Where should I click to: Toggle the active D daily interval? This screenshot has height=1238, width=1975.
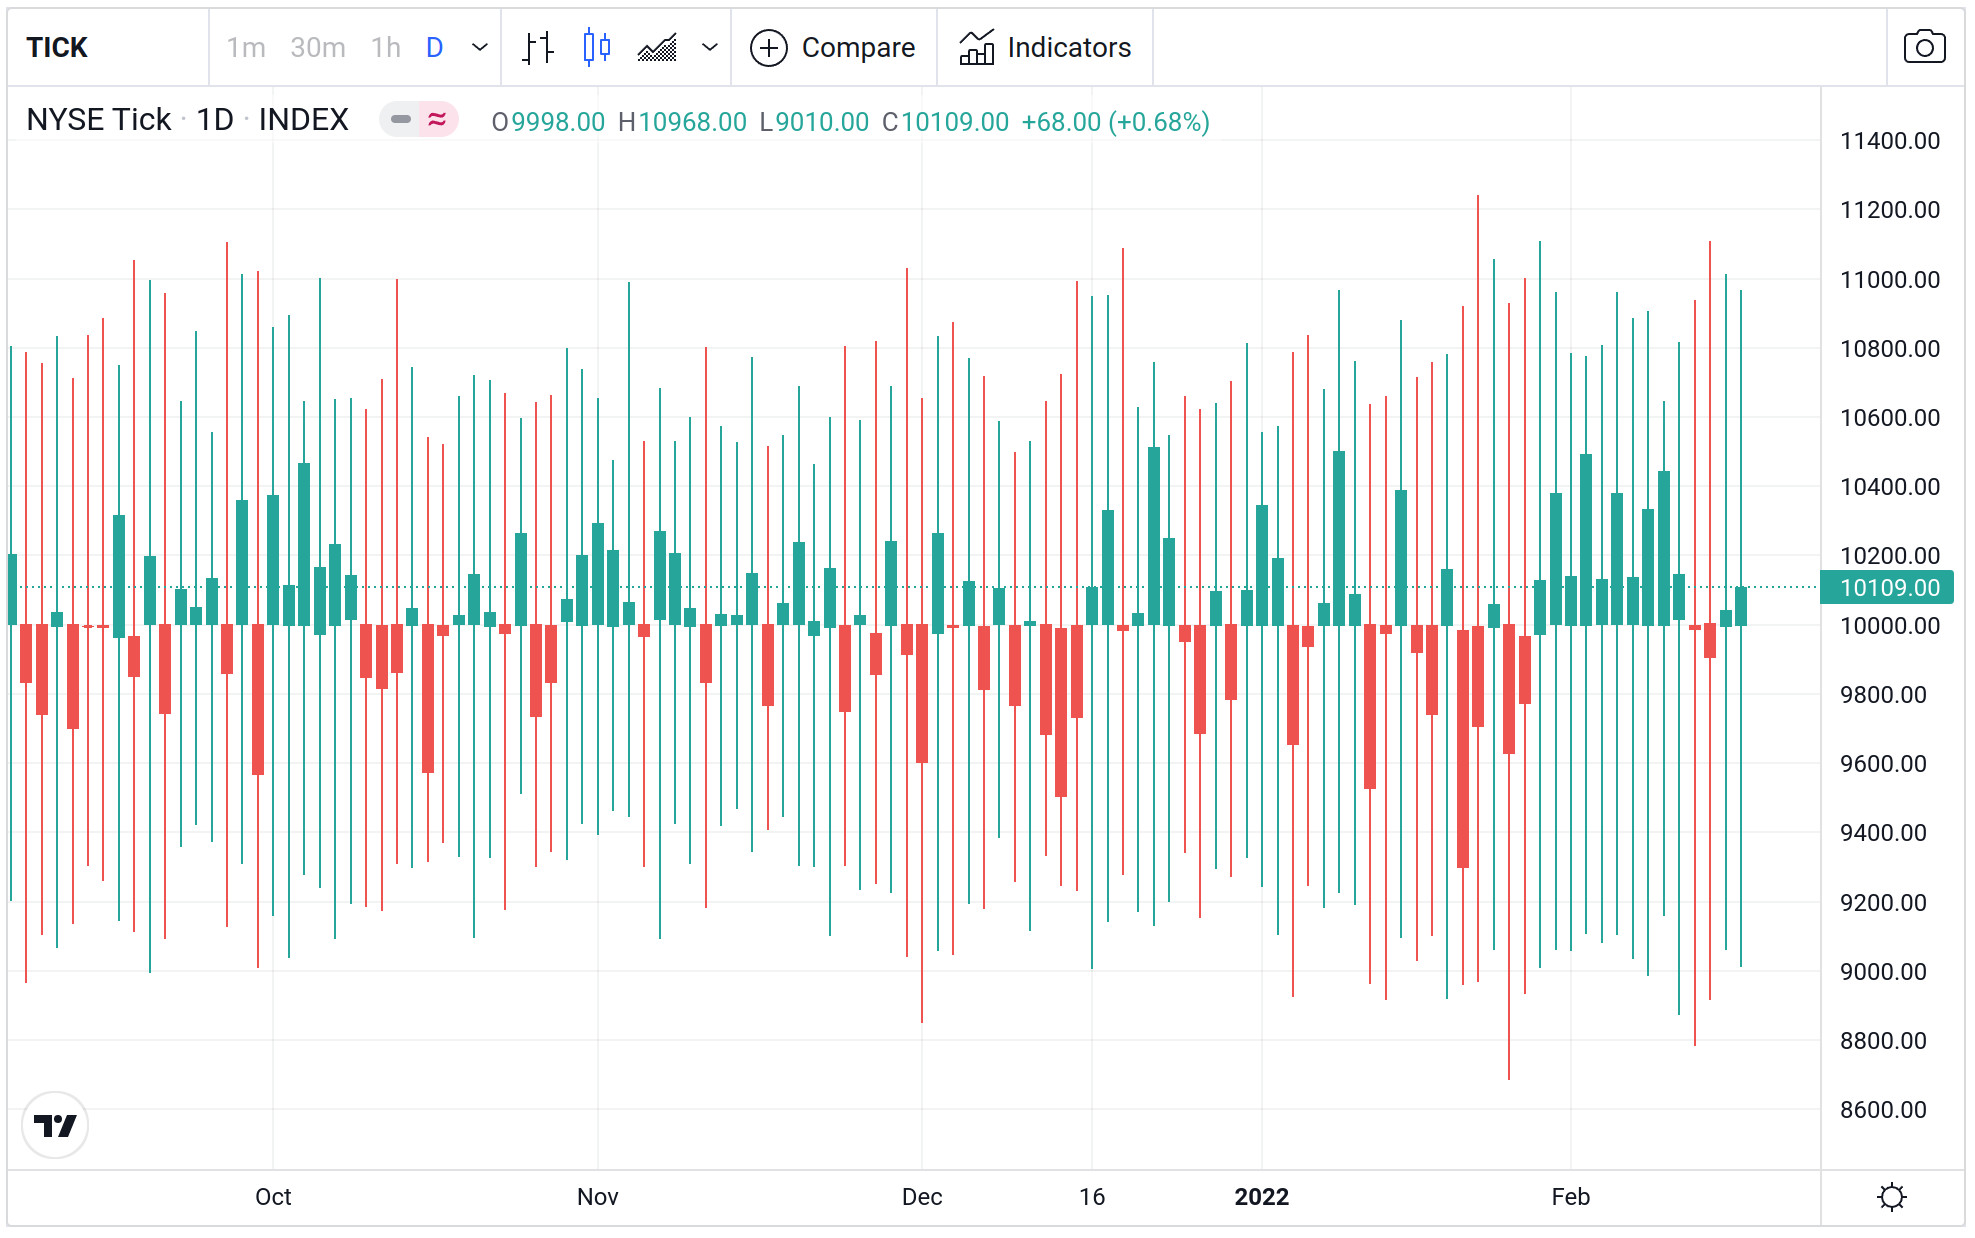pyautogui.click(x=434, y=47)
